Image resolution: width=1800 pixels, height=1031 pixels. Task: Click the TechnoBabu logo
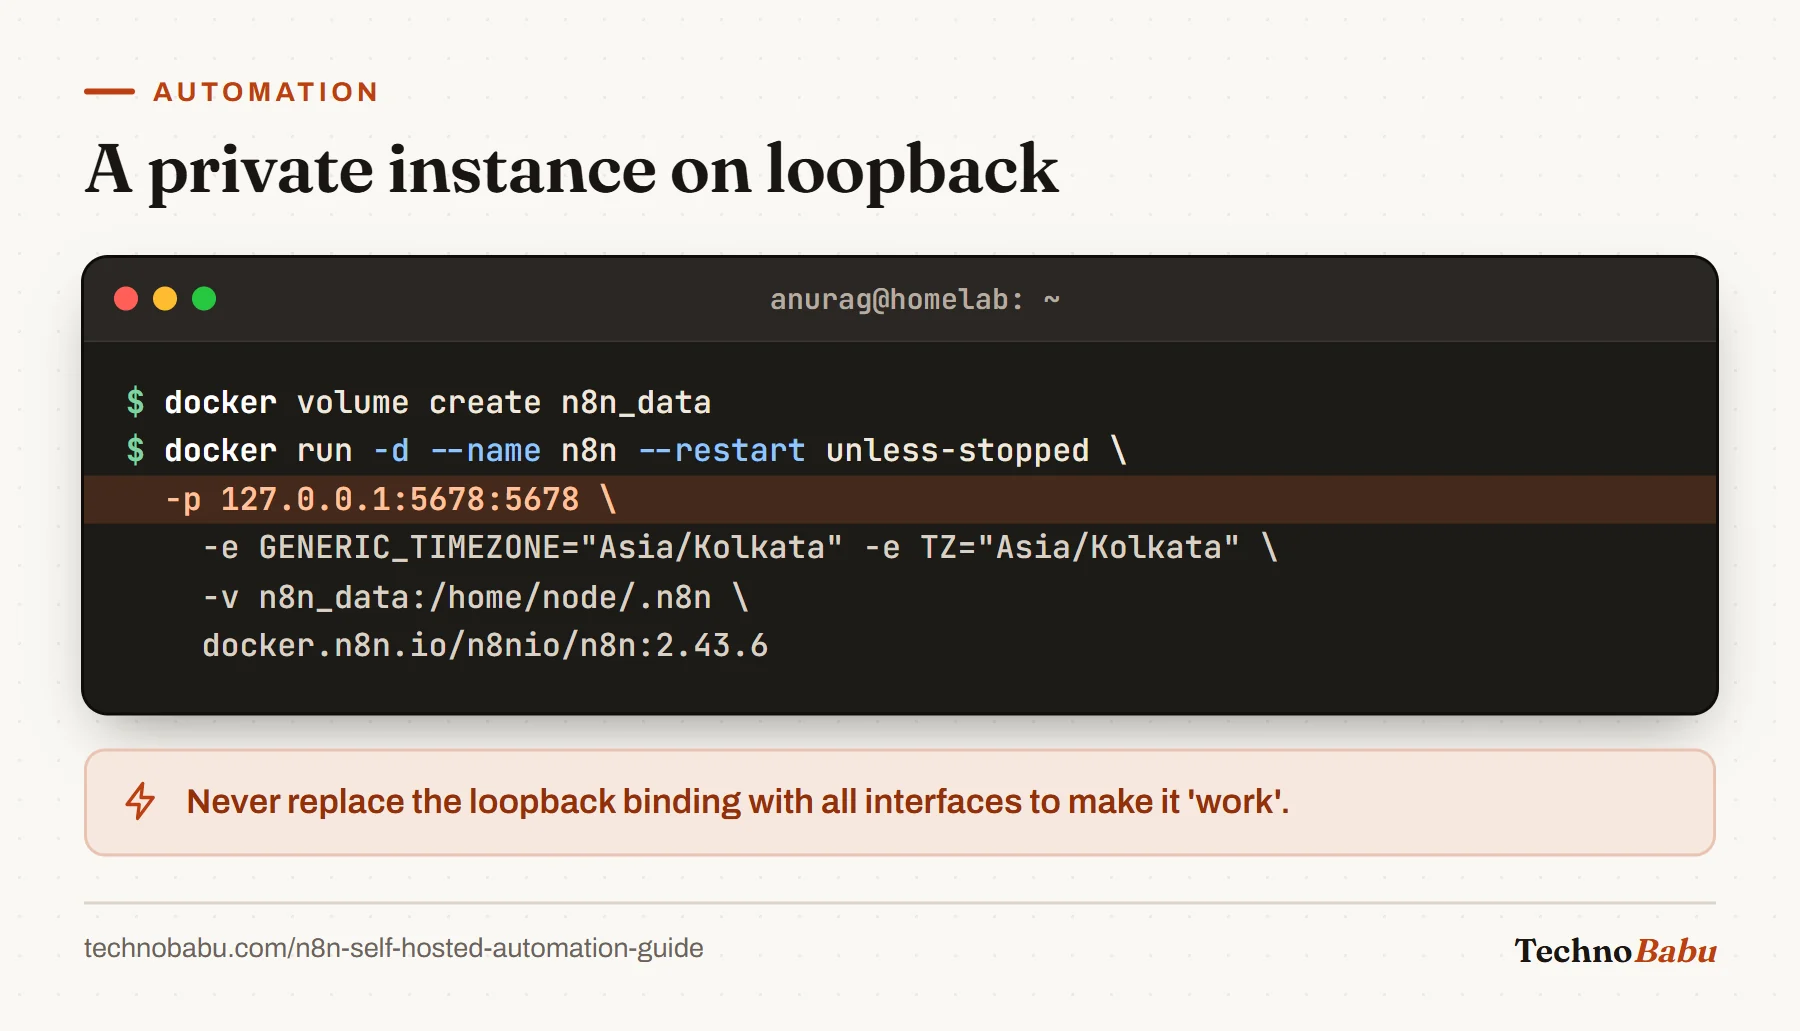[x=1615, y=950]
